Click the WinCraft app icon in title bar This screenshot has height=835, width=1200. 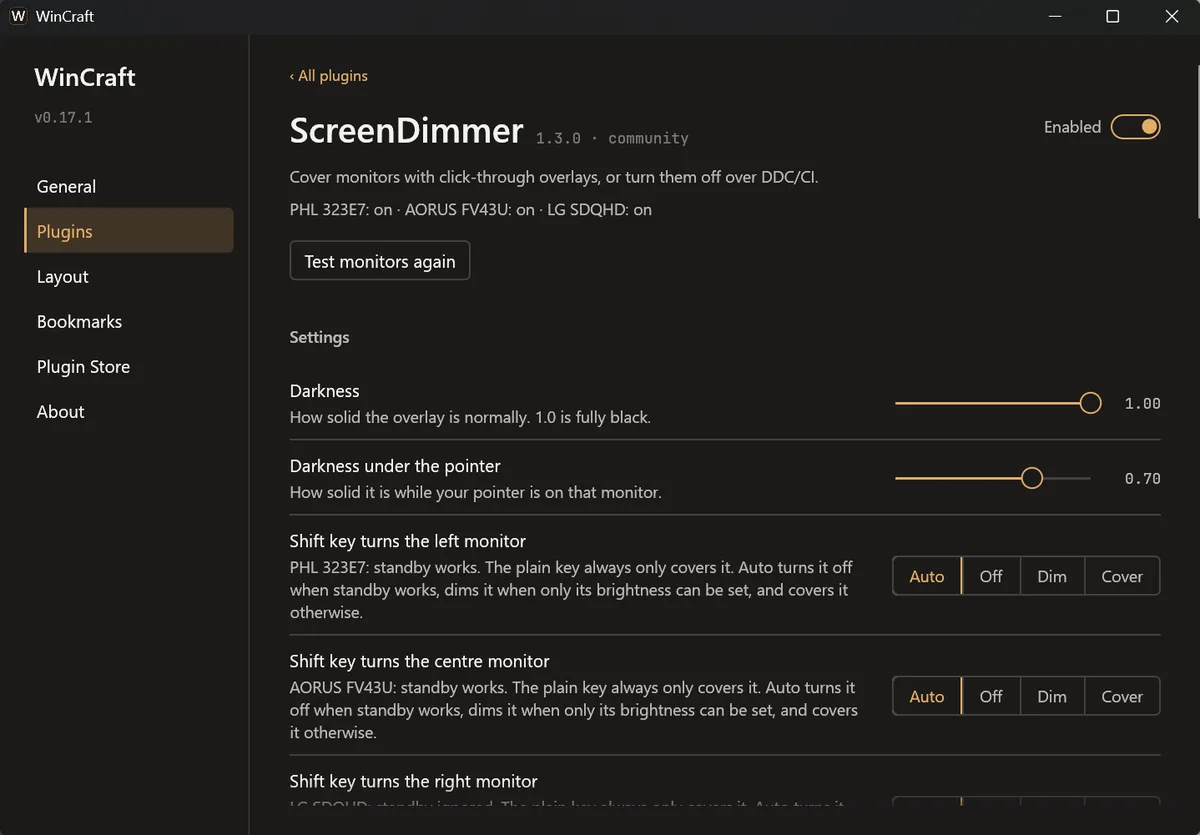(18, 17)
